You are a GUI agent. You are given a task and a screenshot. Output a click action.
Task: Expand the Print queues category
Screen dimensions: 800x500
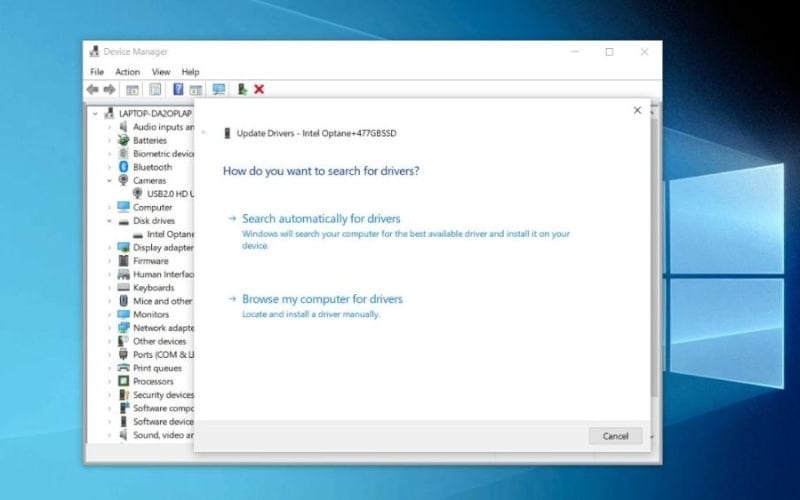[x=109, y=368]
